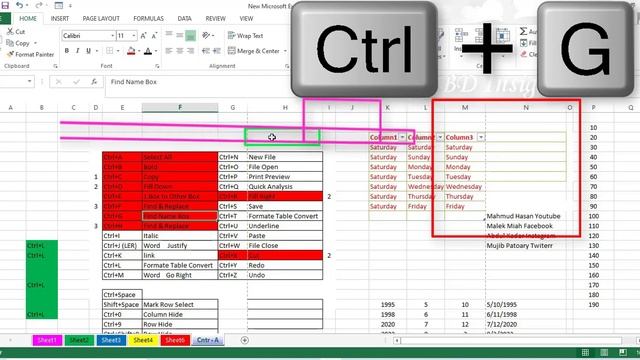Click Increase Indent icon
The image size is (640, 360).
[x=217, y=51]
